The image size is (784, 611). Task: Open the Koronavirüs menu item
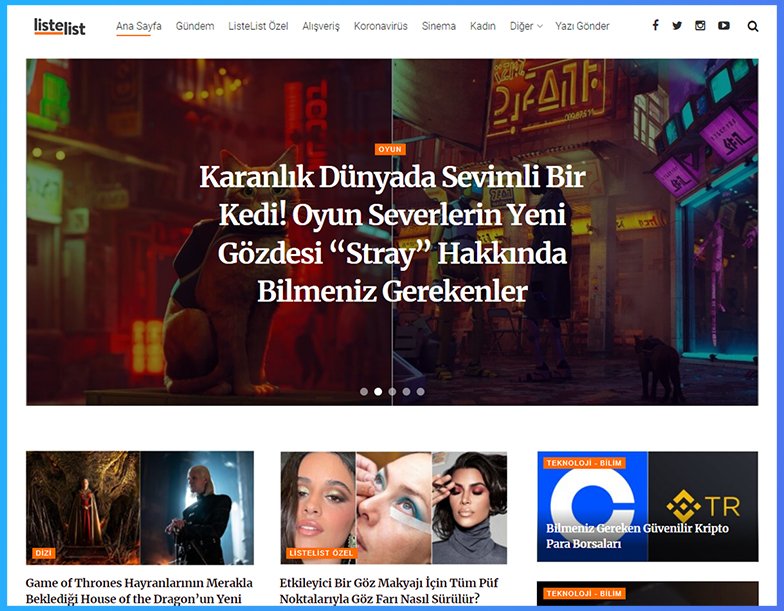pos(380,26)
